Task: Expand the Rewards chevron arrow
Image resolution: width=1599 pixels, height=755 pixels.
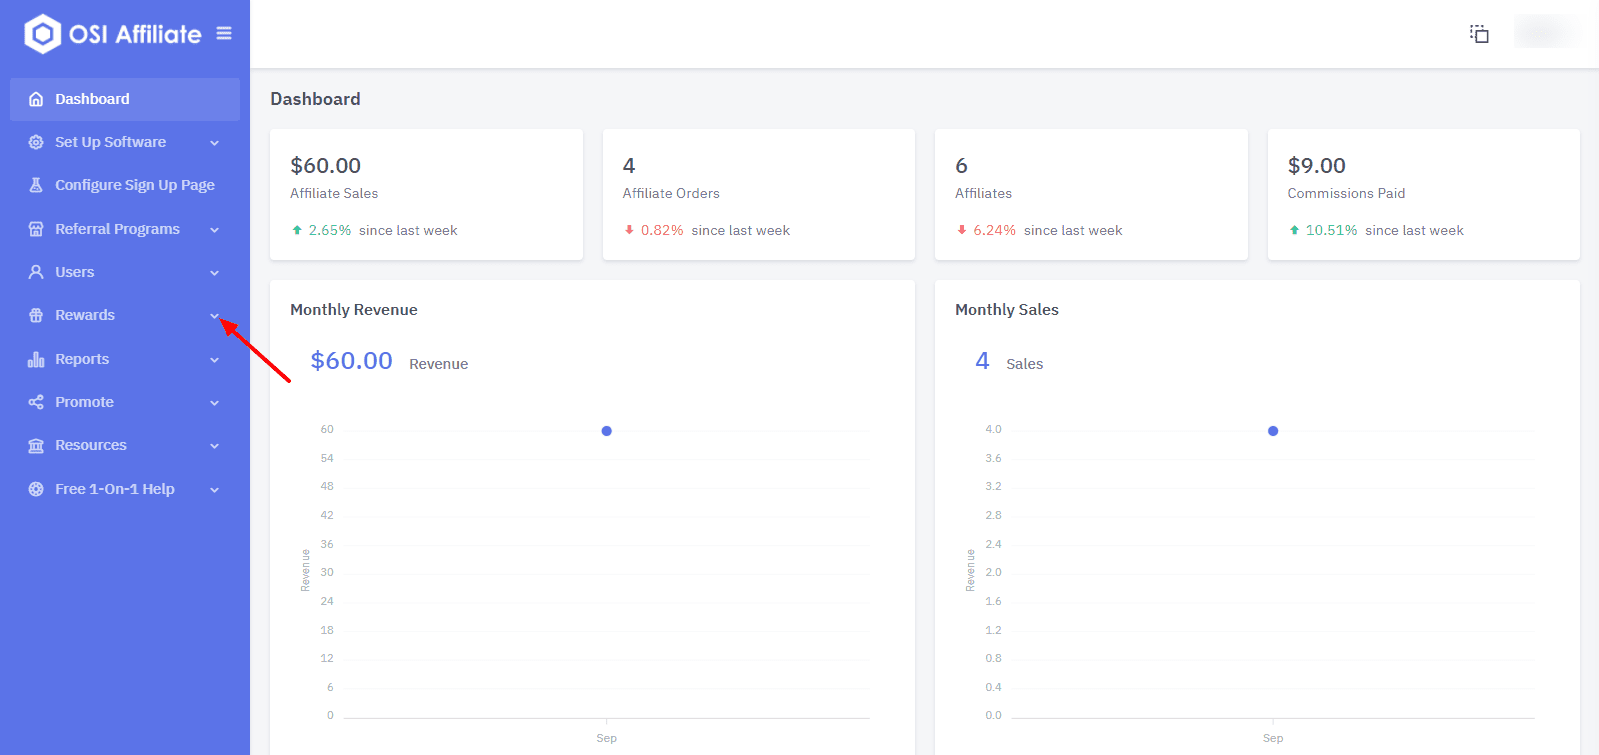Action: (x=214, y=316)
